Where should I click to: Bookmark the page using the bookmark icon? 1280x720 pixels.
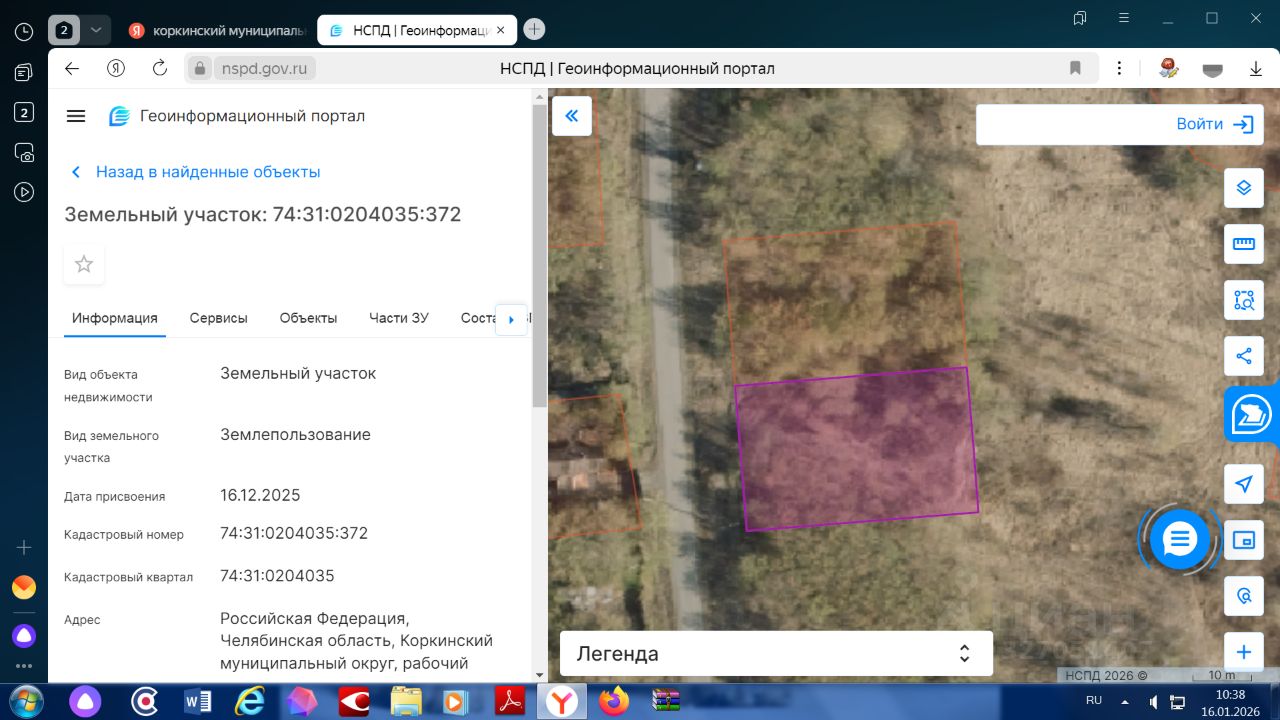1076,68
